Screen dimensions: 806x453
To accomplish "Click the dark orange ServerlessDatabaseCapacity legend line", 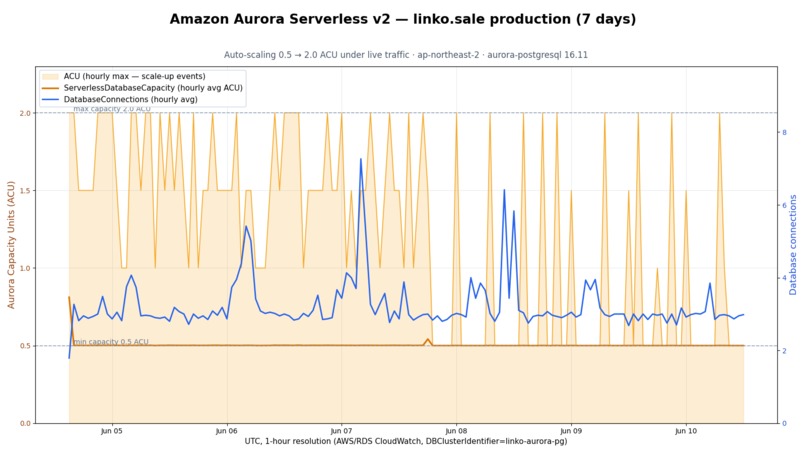I will tap(50, 88).
